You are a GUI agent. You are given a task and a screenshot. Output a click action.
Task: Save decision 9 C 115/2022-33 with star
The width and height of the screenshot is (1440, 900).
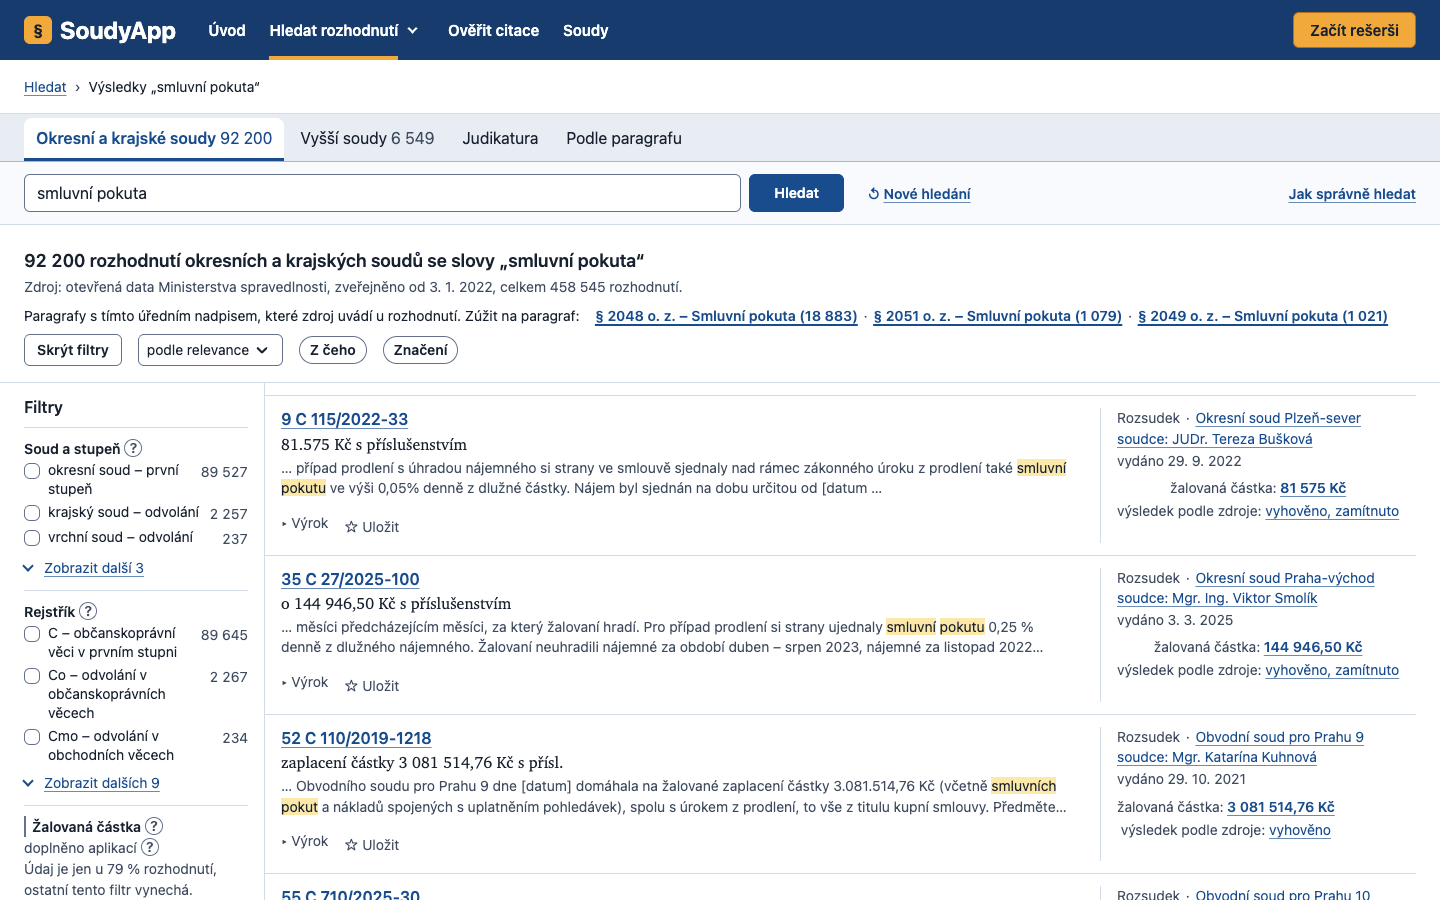(372, 527)
